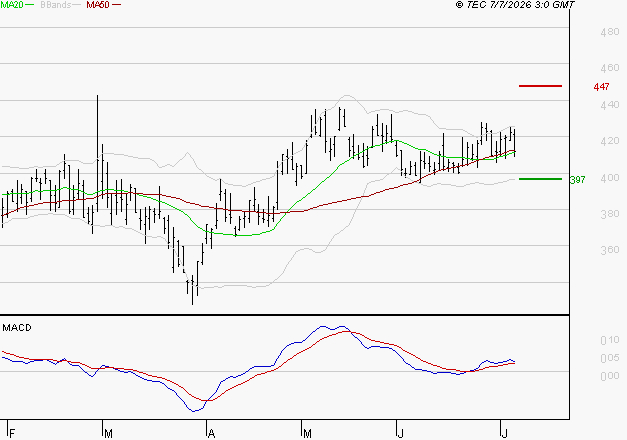The height and width of the screenshot is (440, 627).
Task: Click the 420 price axis label
Action: [x=610, y=141]
